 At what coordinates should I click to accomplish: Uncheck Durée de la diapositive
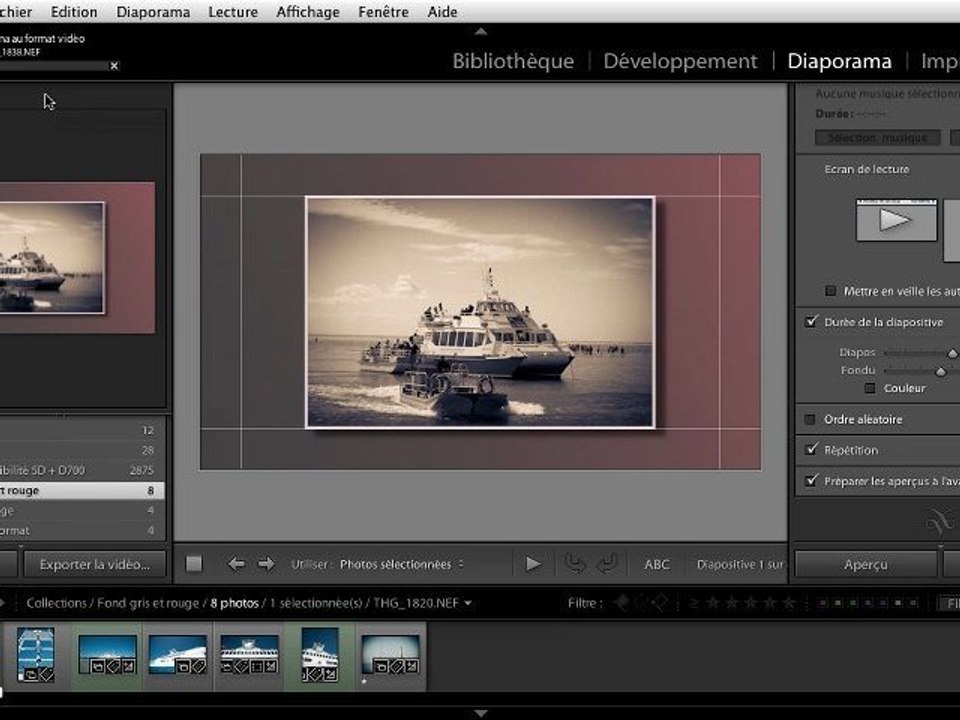pyautogui.click(x=812, y=321)
